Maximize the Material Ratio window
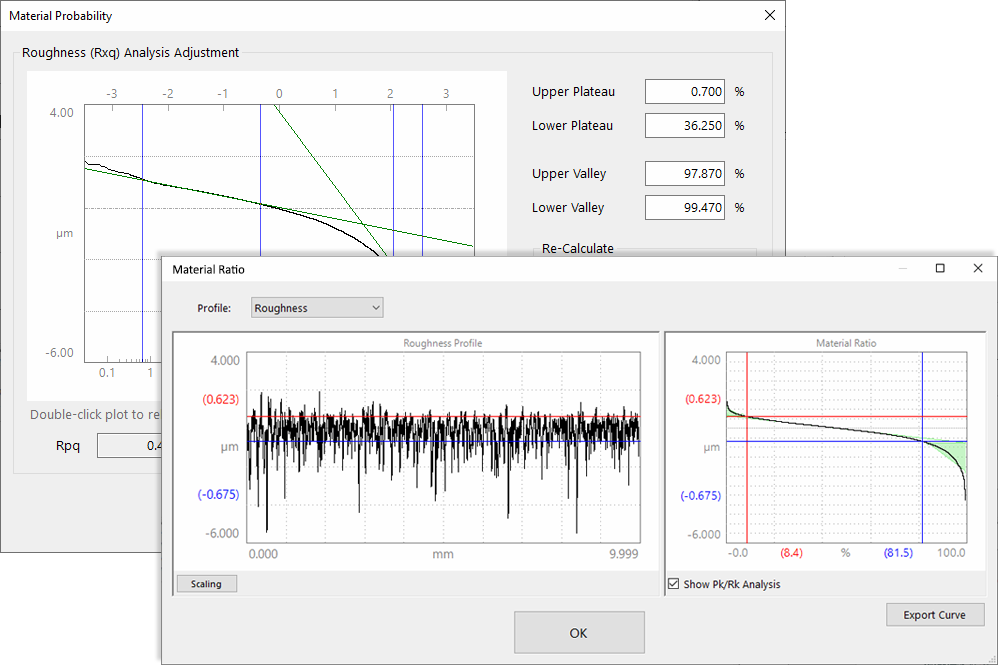Viewport: 1000px width, 667px height. pos(940,268)
